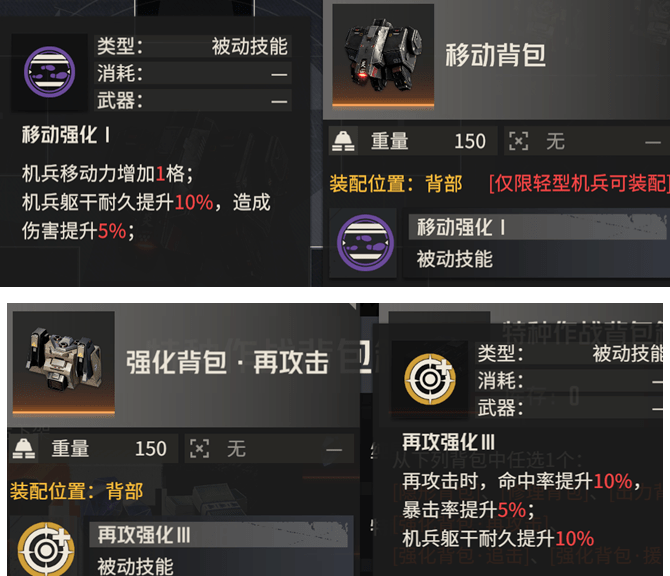
Task: Click the weight icon beside 重量 150 in the top panel
Action: coord(344,141)
